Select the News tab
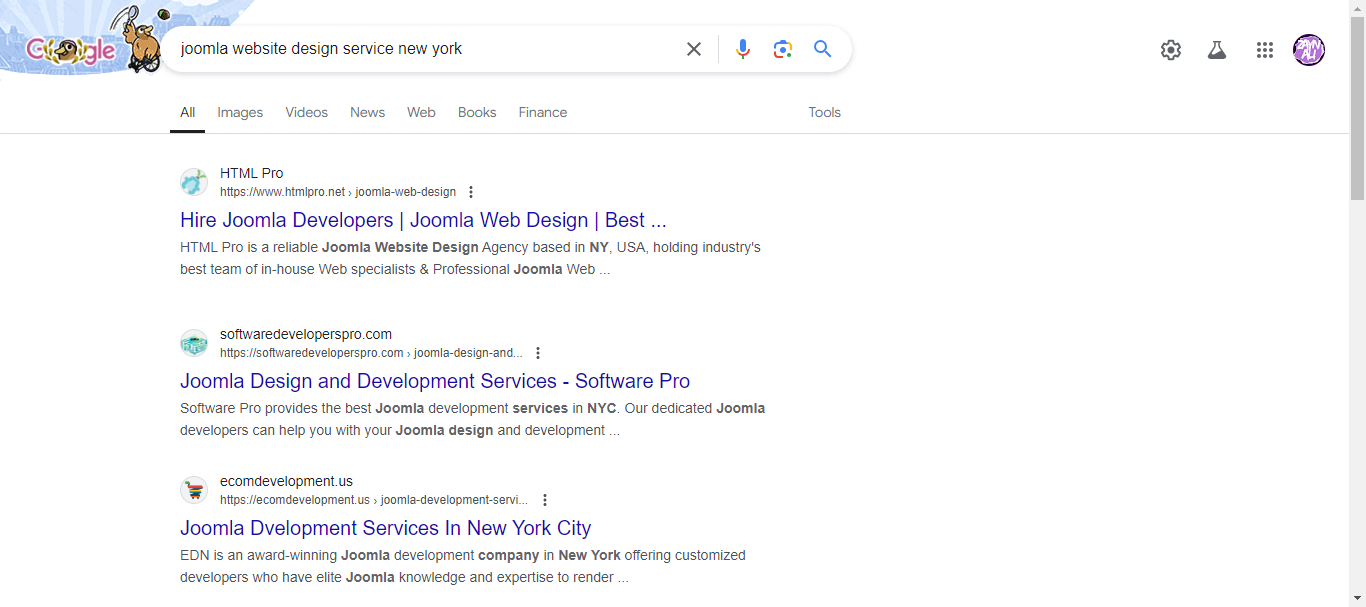Viewport: 1366px width, 607px height. [367, 112]
